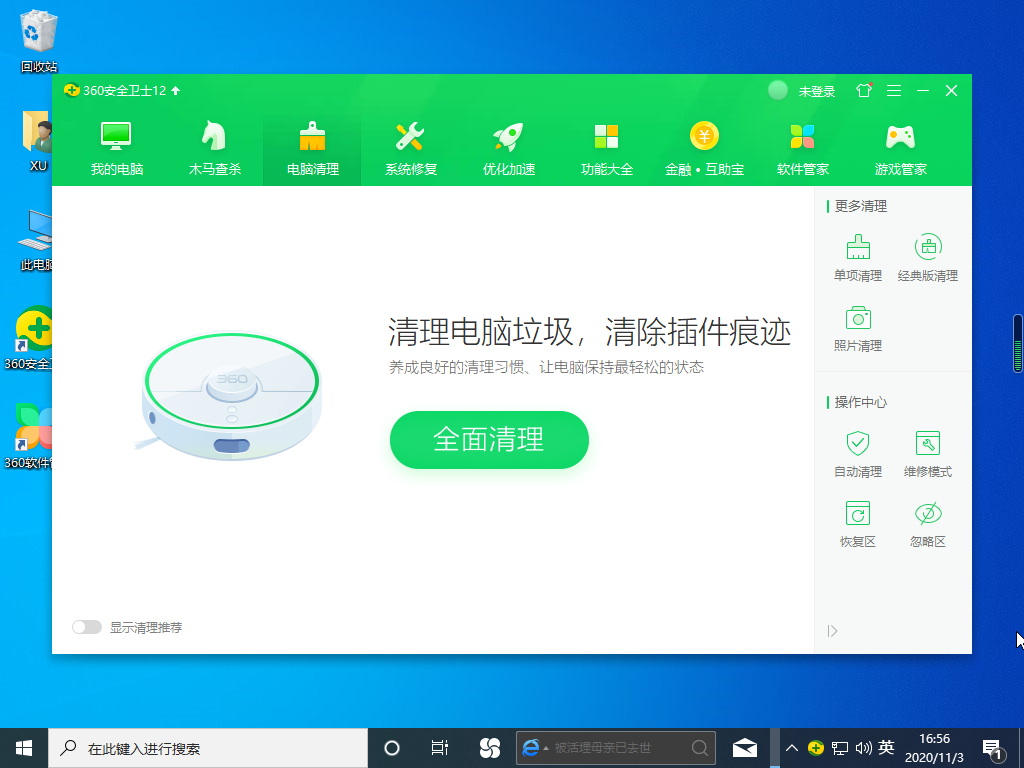Viewport: 1024px width, 768px height.
Task: Click 未登录 login link
Action: tap(816, 91)
